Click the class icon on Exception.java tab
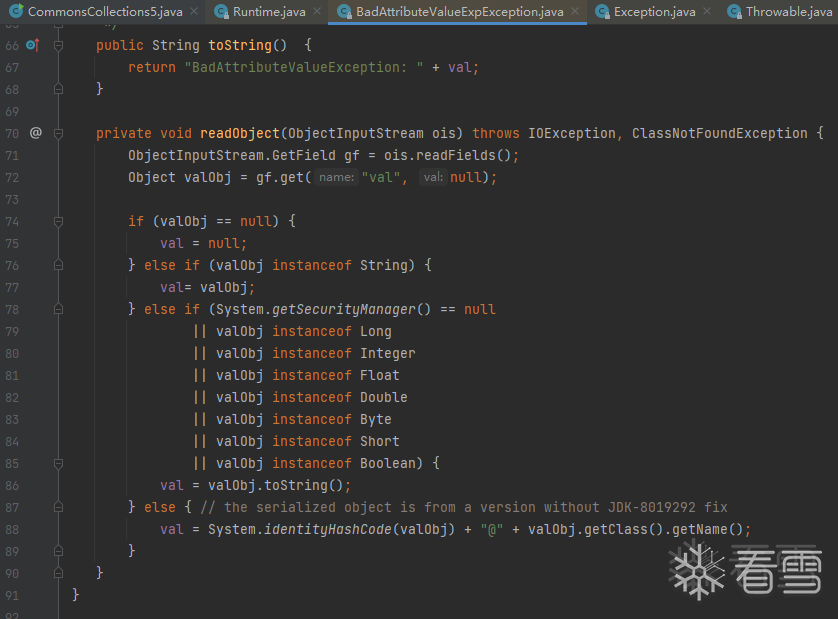Screen dimensions: 838x619 [602, 11]
